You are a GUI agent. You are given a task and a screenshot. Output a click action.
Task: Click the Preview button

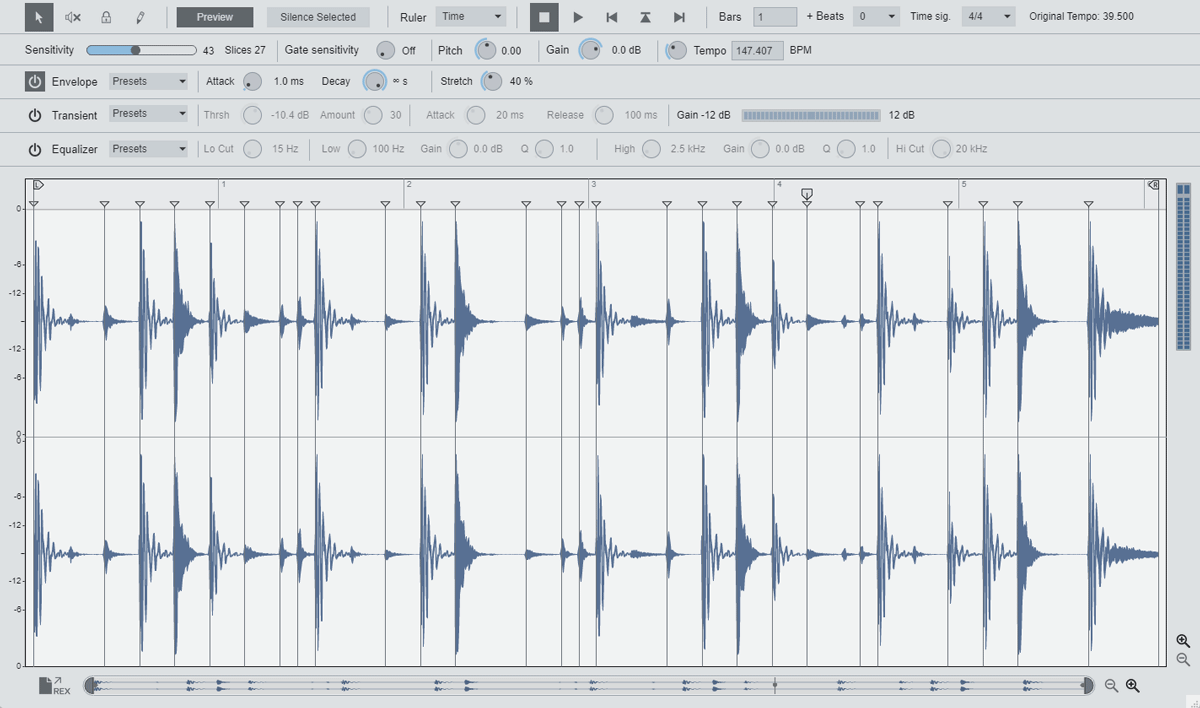point(215,17)
